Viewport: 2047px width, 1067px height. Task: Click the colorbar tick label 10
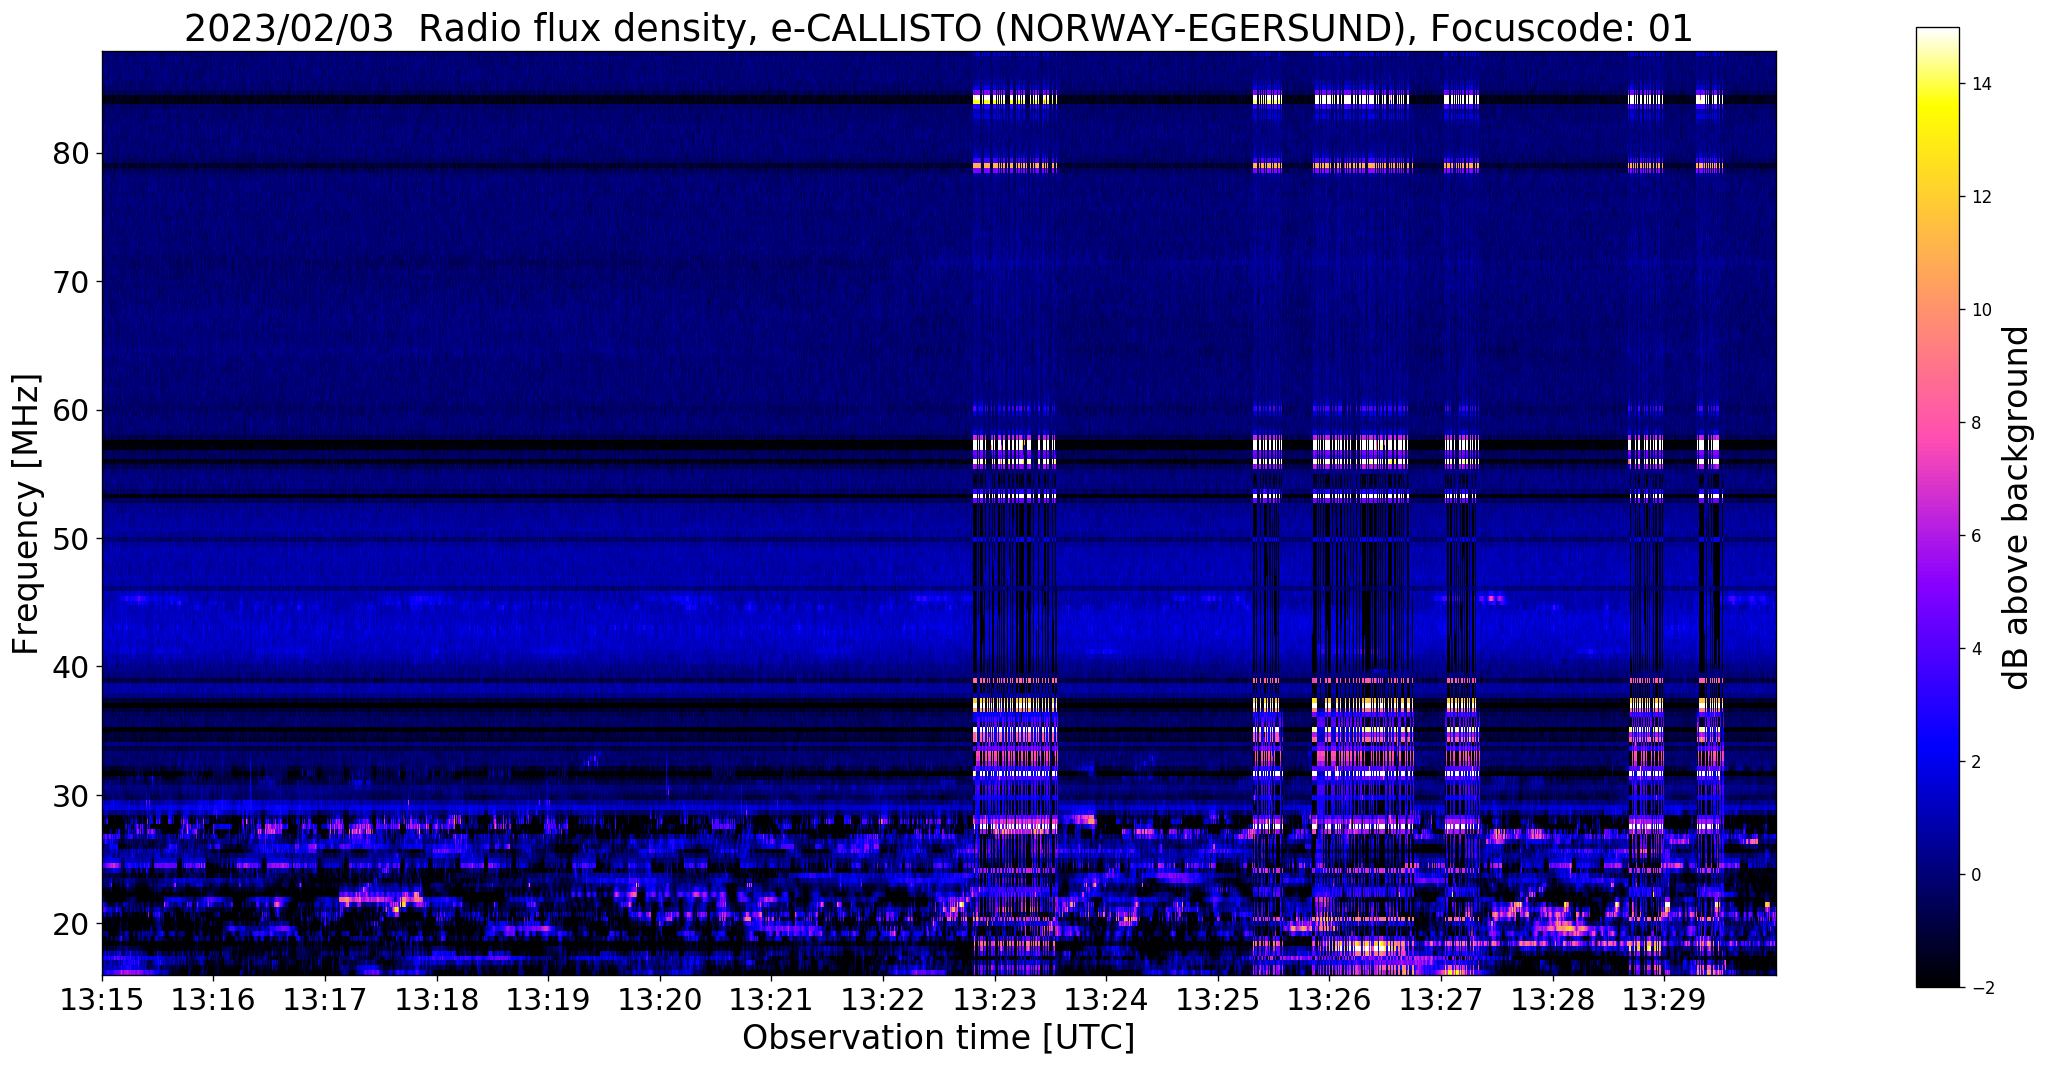click(x=1981, y=310)
